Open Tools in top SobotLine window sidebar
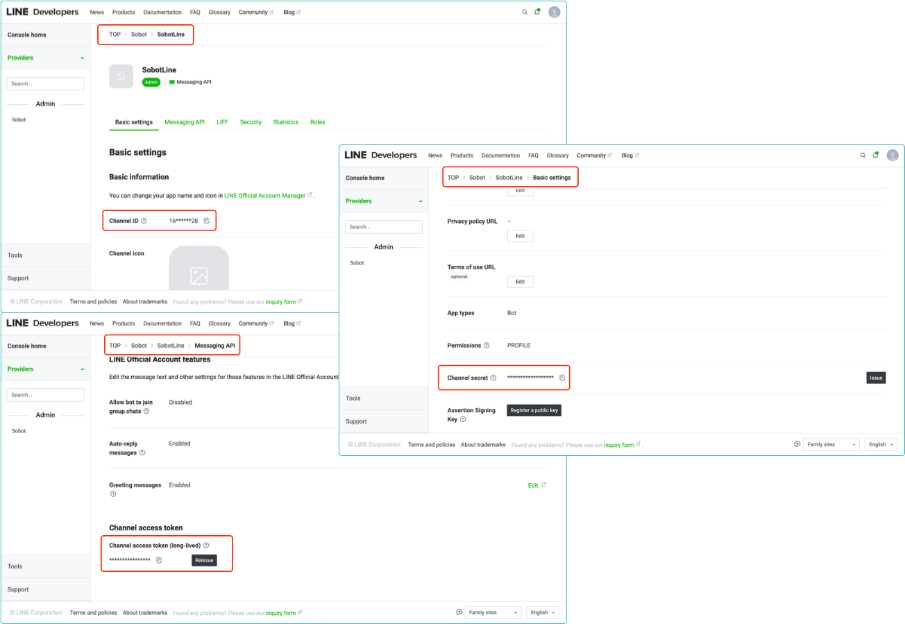The image size is (905, 624). (x=15, y=255)
